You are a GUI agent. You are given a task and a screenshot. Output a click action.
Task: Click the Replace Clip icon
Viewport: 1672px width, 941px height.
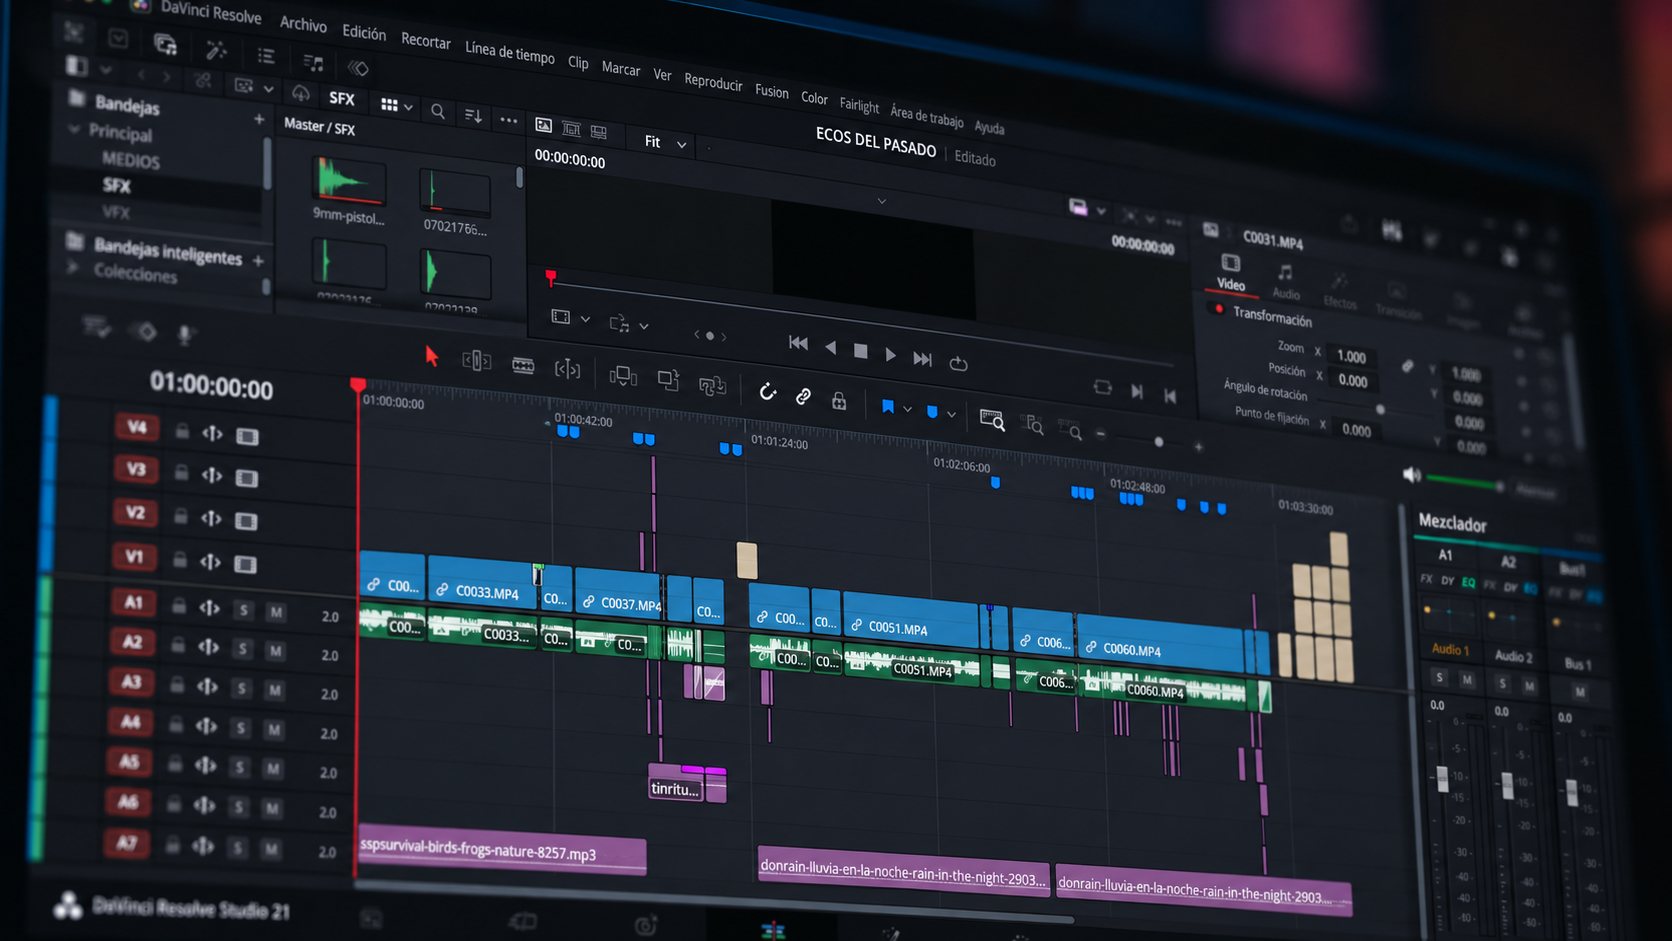click(712, 385)
